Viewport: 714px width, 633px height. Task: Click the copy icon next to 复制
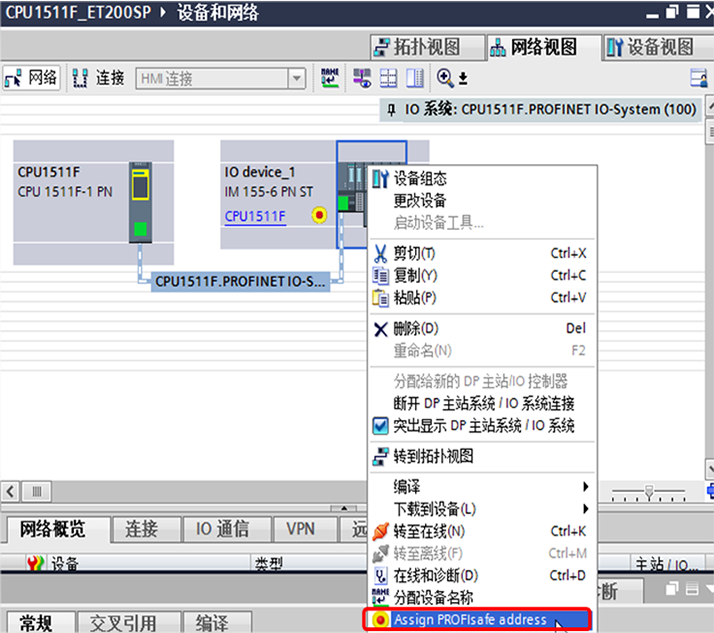[x=380, y=276]
